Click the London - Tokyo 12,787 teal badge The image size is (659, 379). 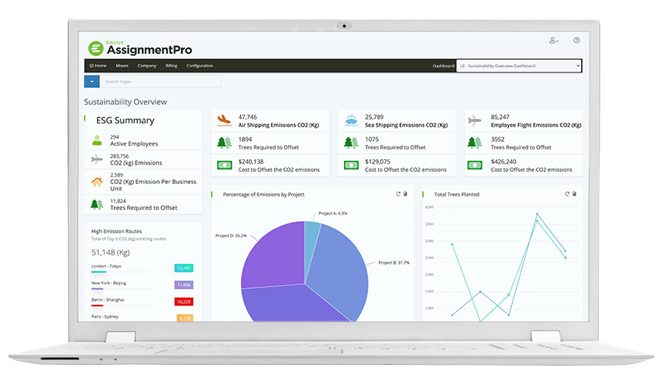[184, 268]
